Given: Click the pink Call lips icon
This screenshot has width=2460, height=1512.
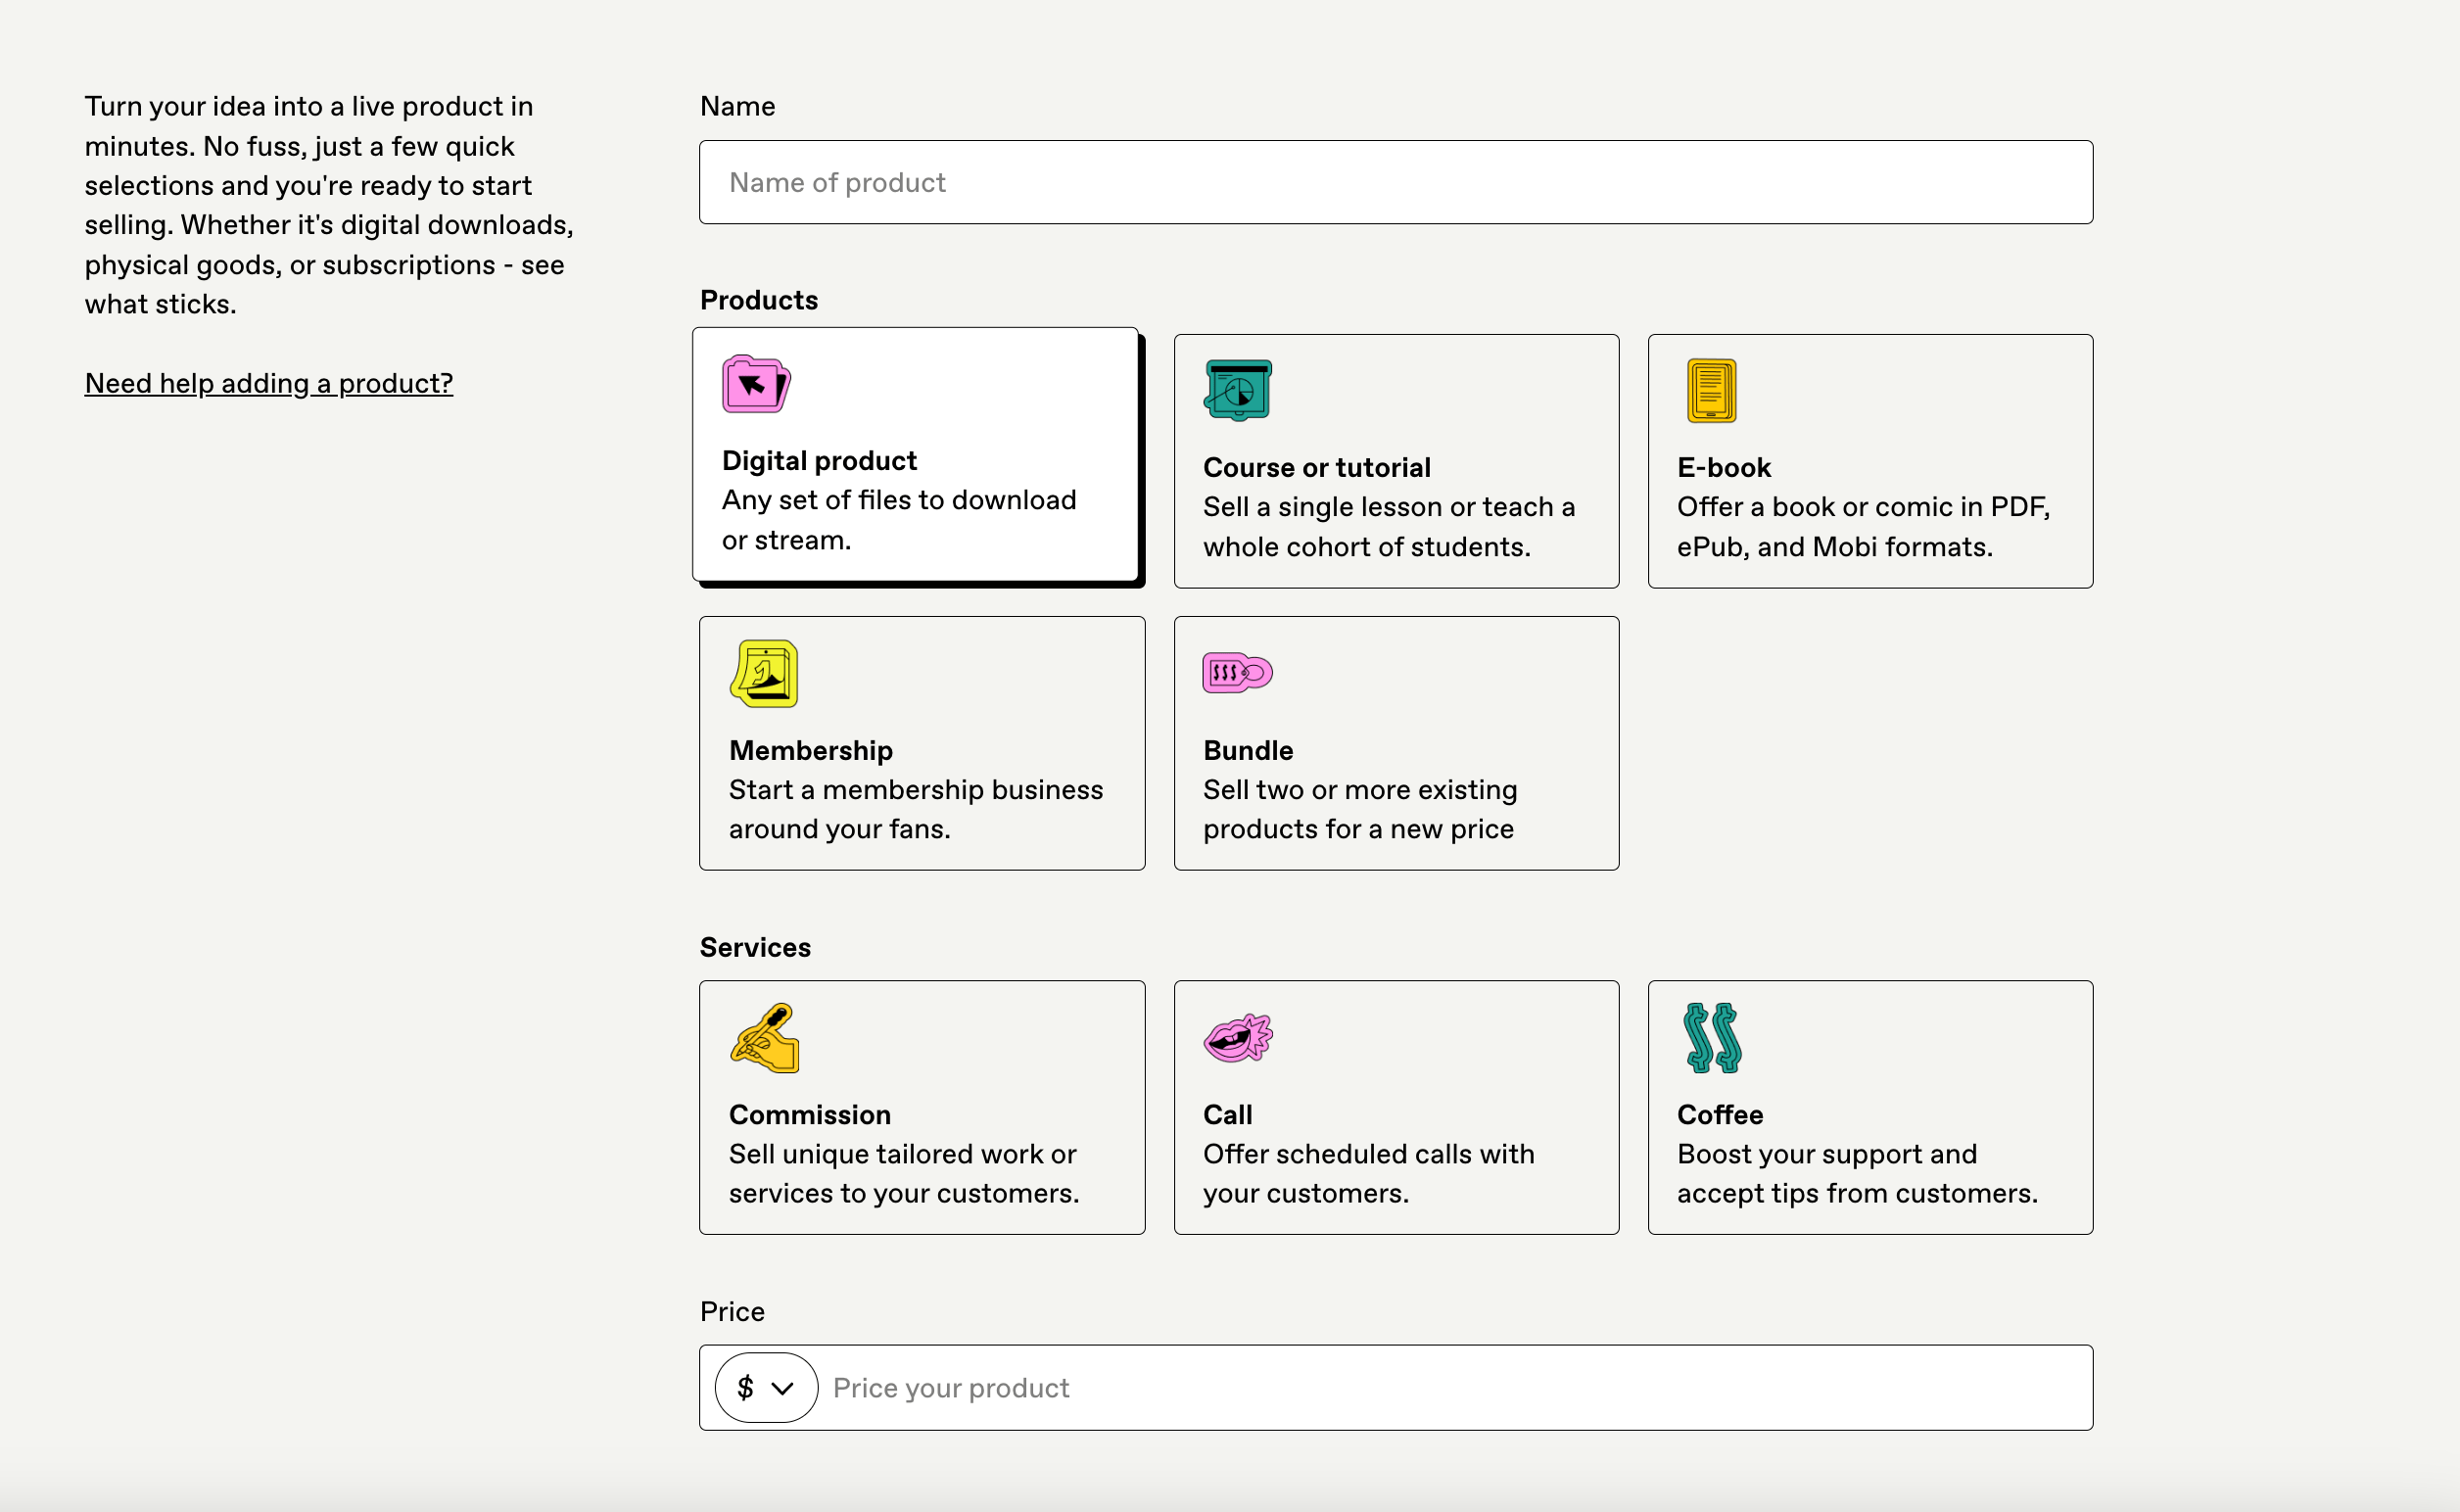Looking at the screenshot, I should pos(1237,1038).
